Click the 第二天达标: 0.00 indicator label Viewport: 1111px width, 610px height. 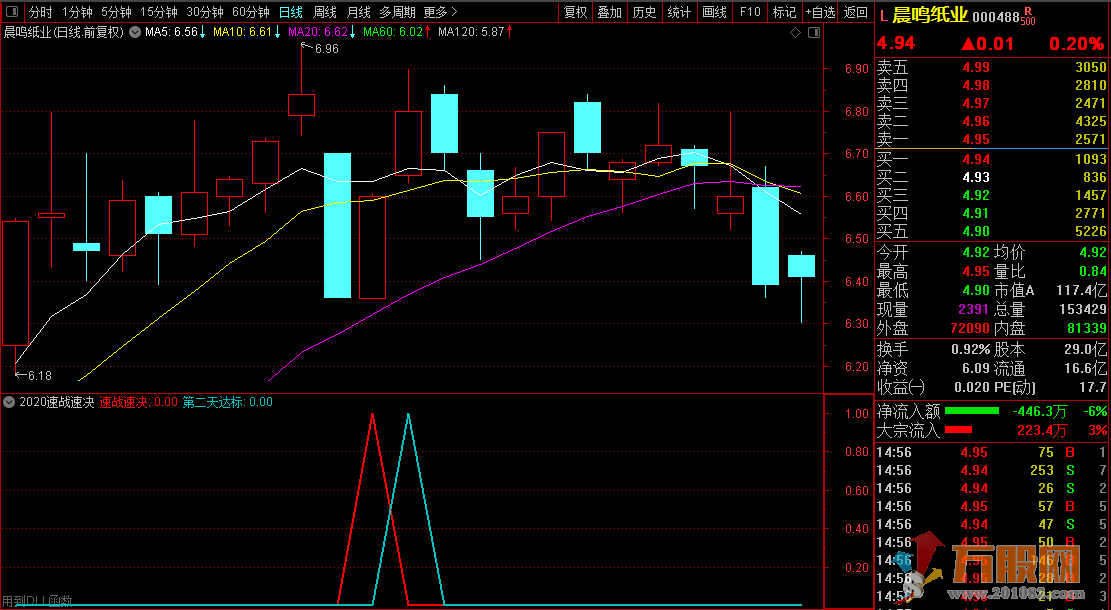pyautogui.click(x=227, y=402)
